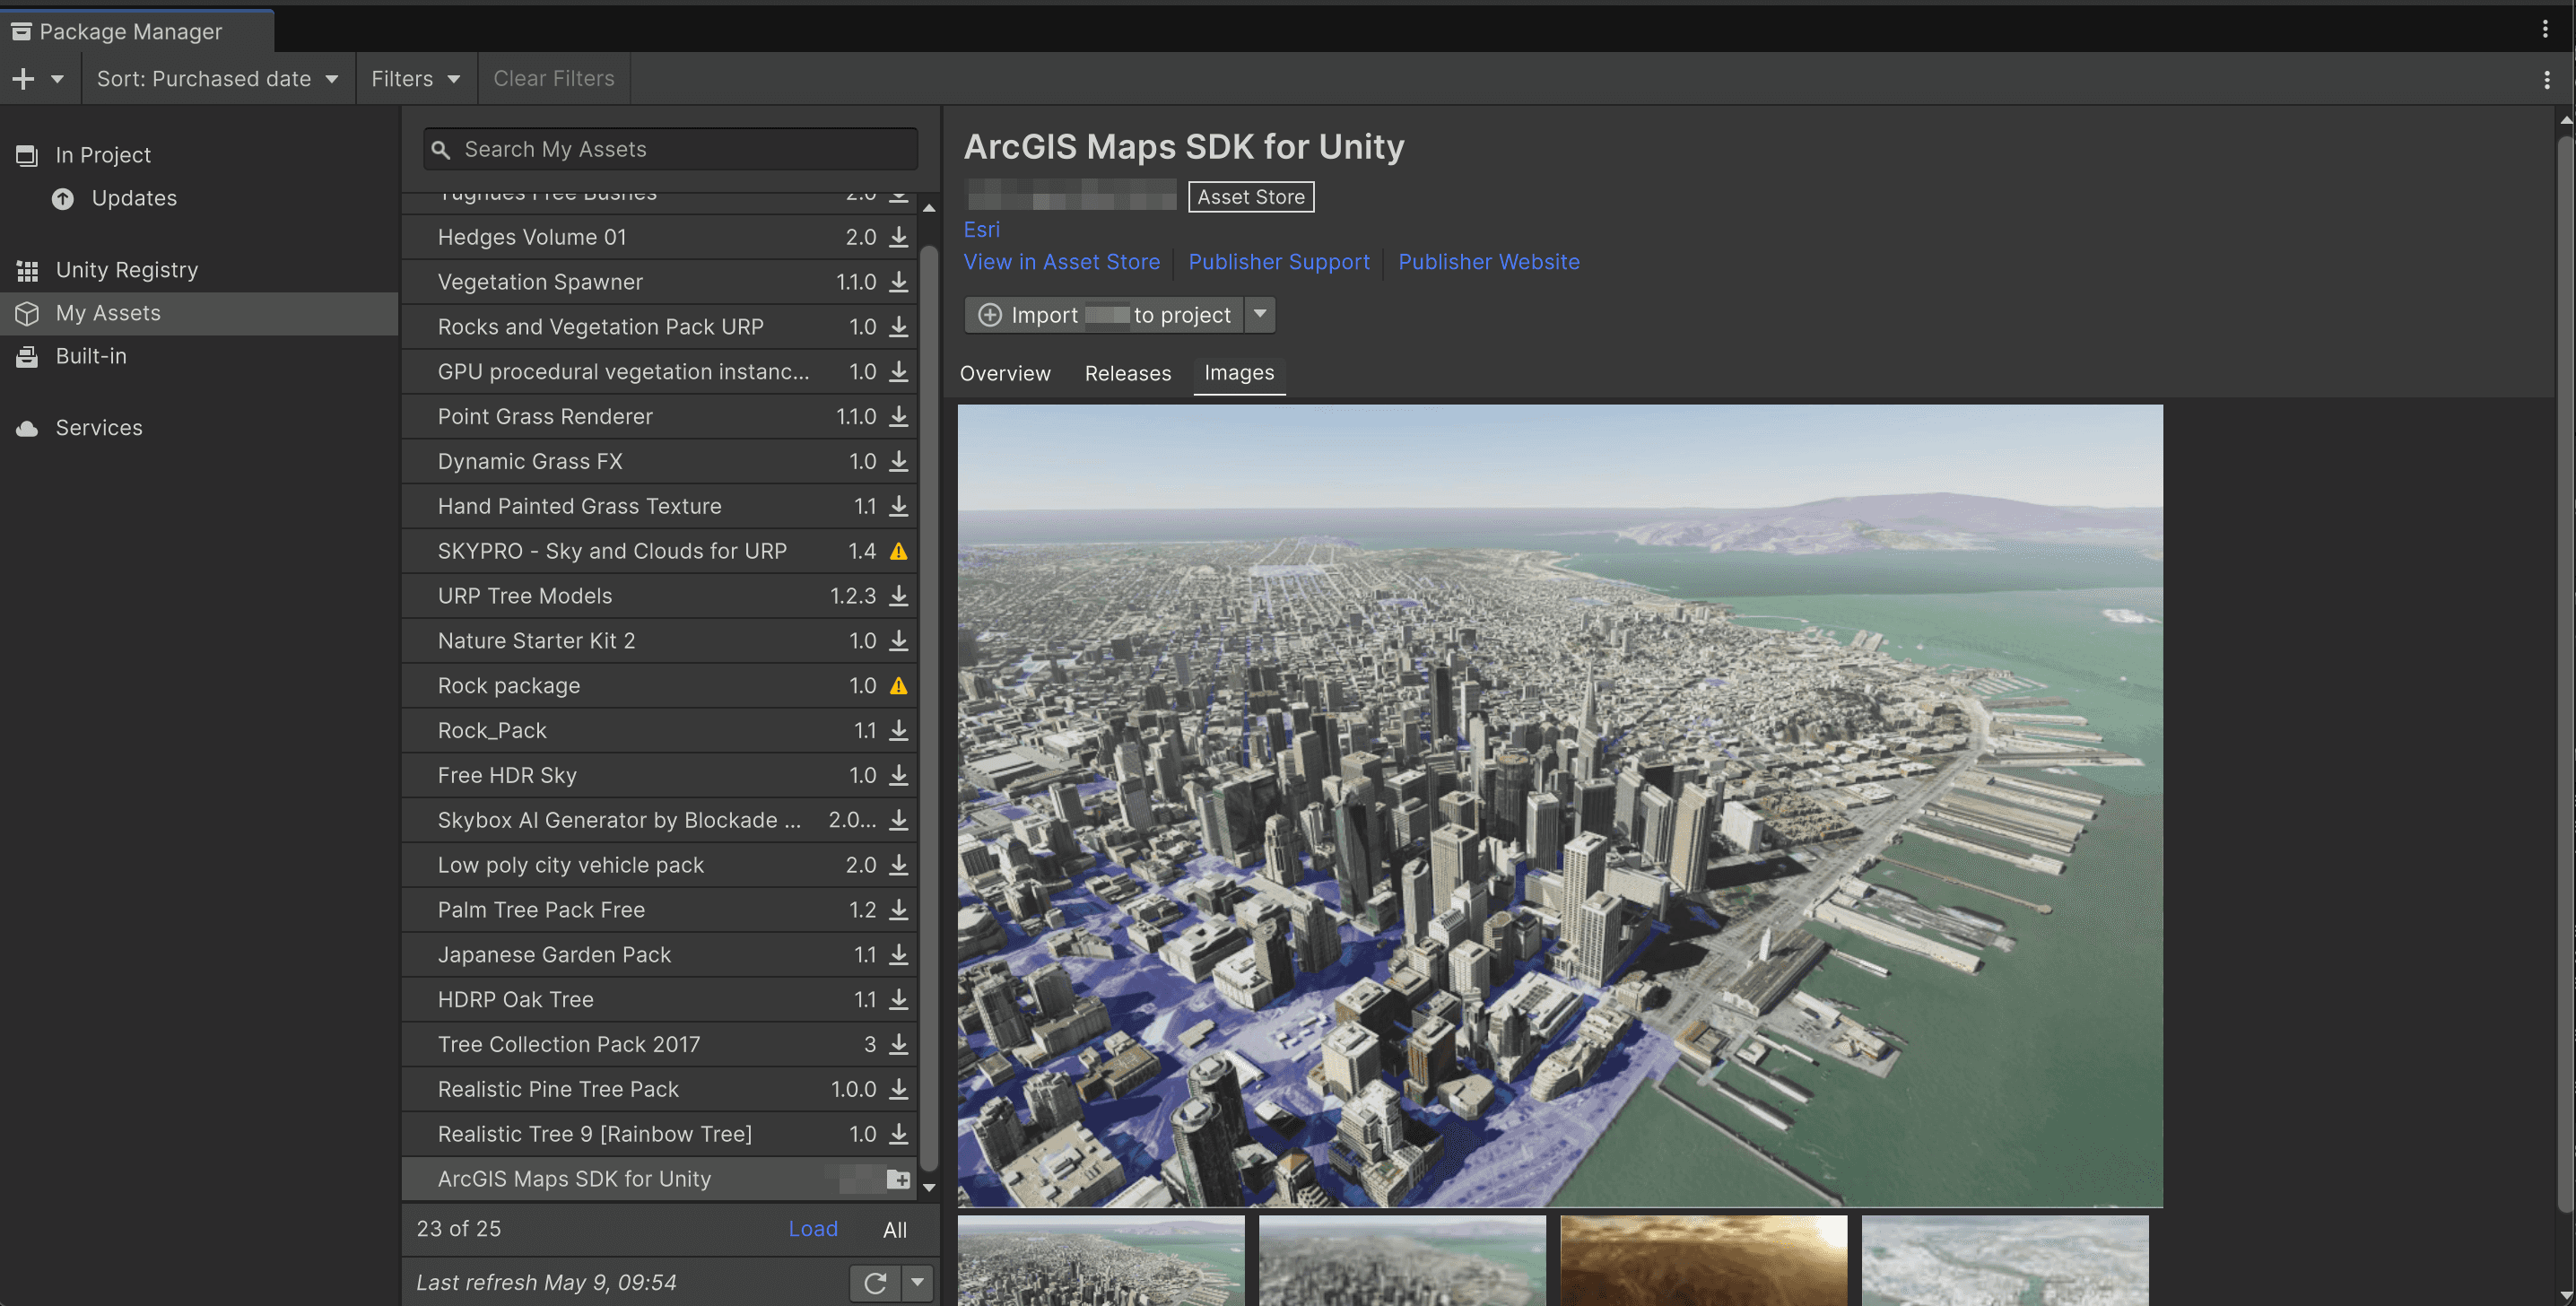The width and height of the screenshot is (2576, 1306).
Task: Click the import icon beside ArcGIS Maps SDK
Action: point(896,1179)
